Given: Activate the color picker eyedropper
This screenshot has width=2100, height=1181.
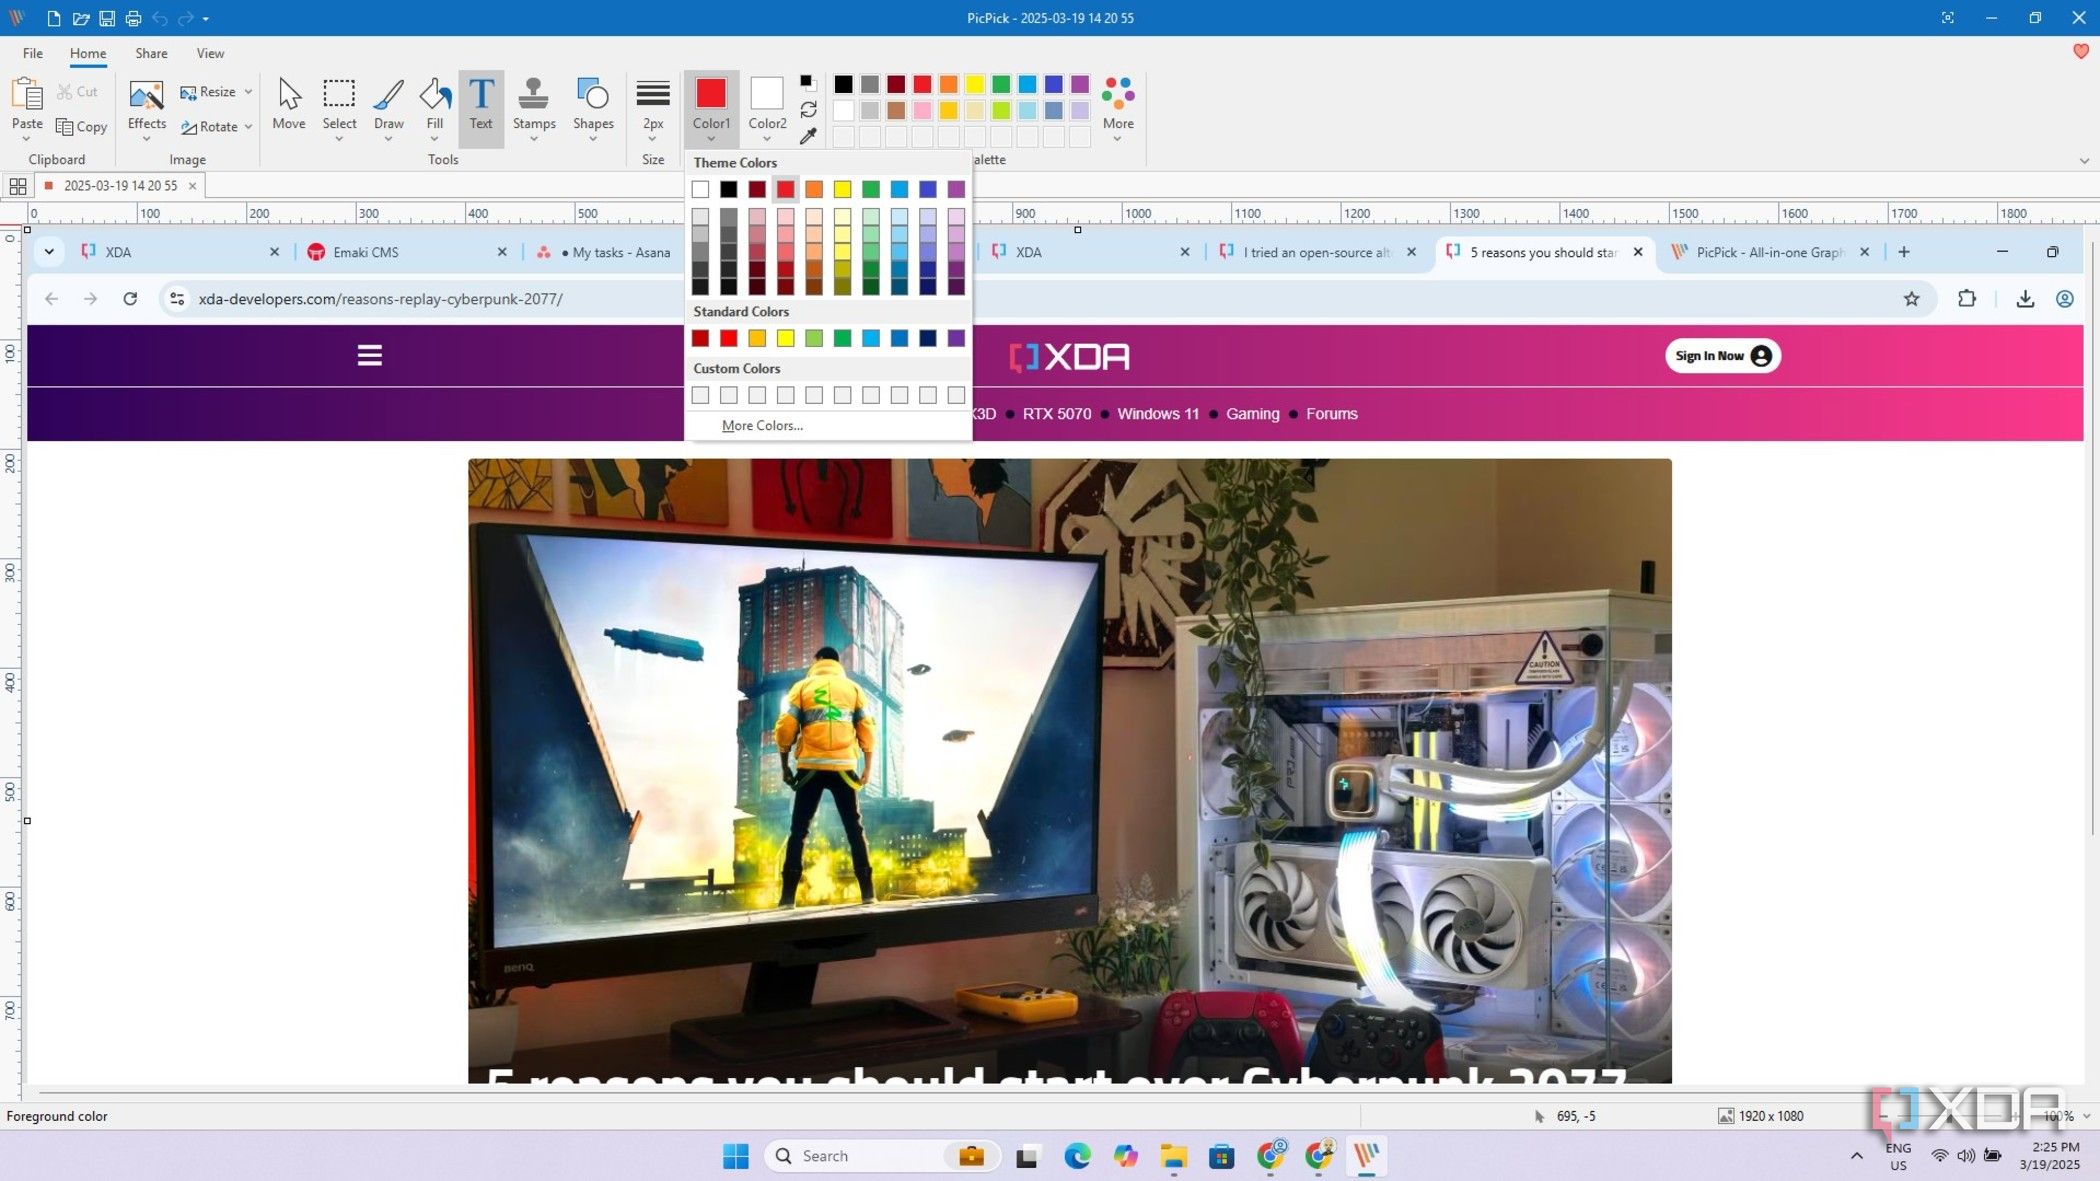Looking at the screenshot, I should coord(808,135).
